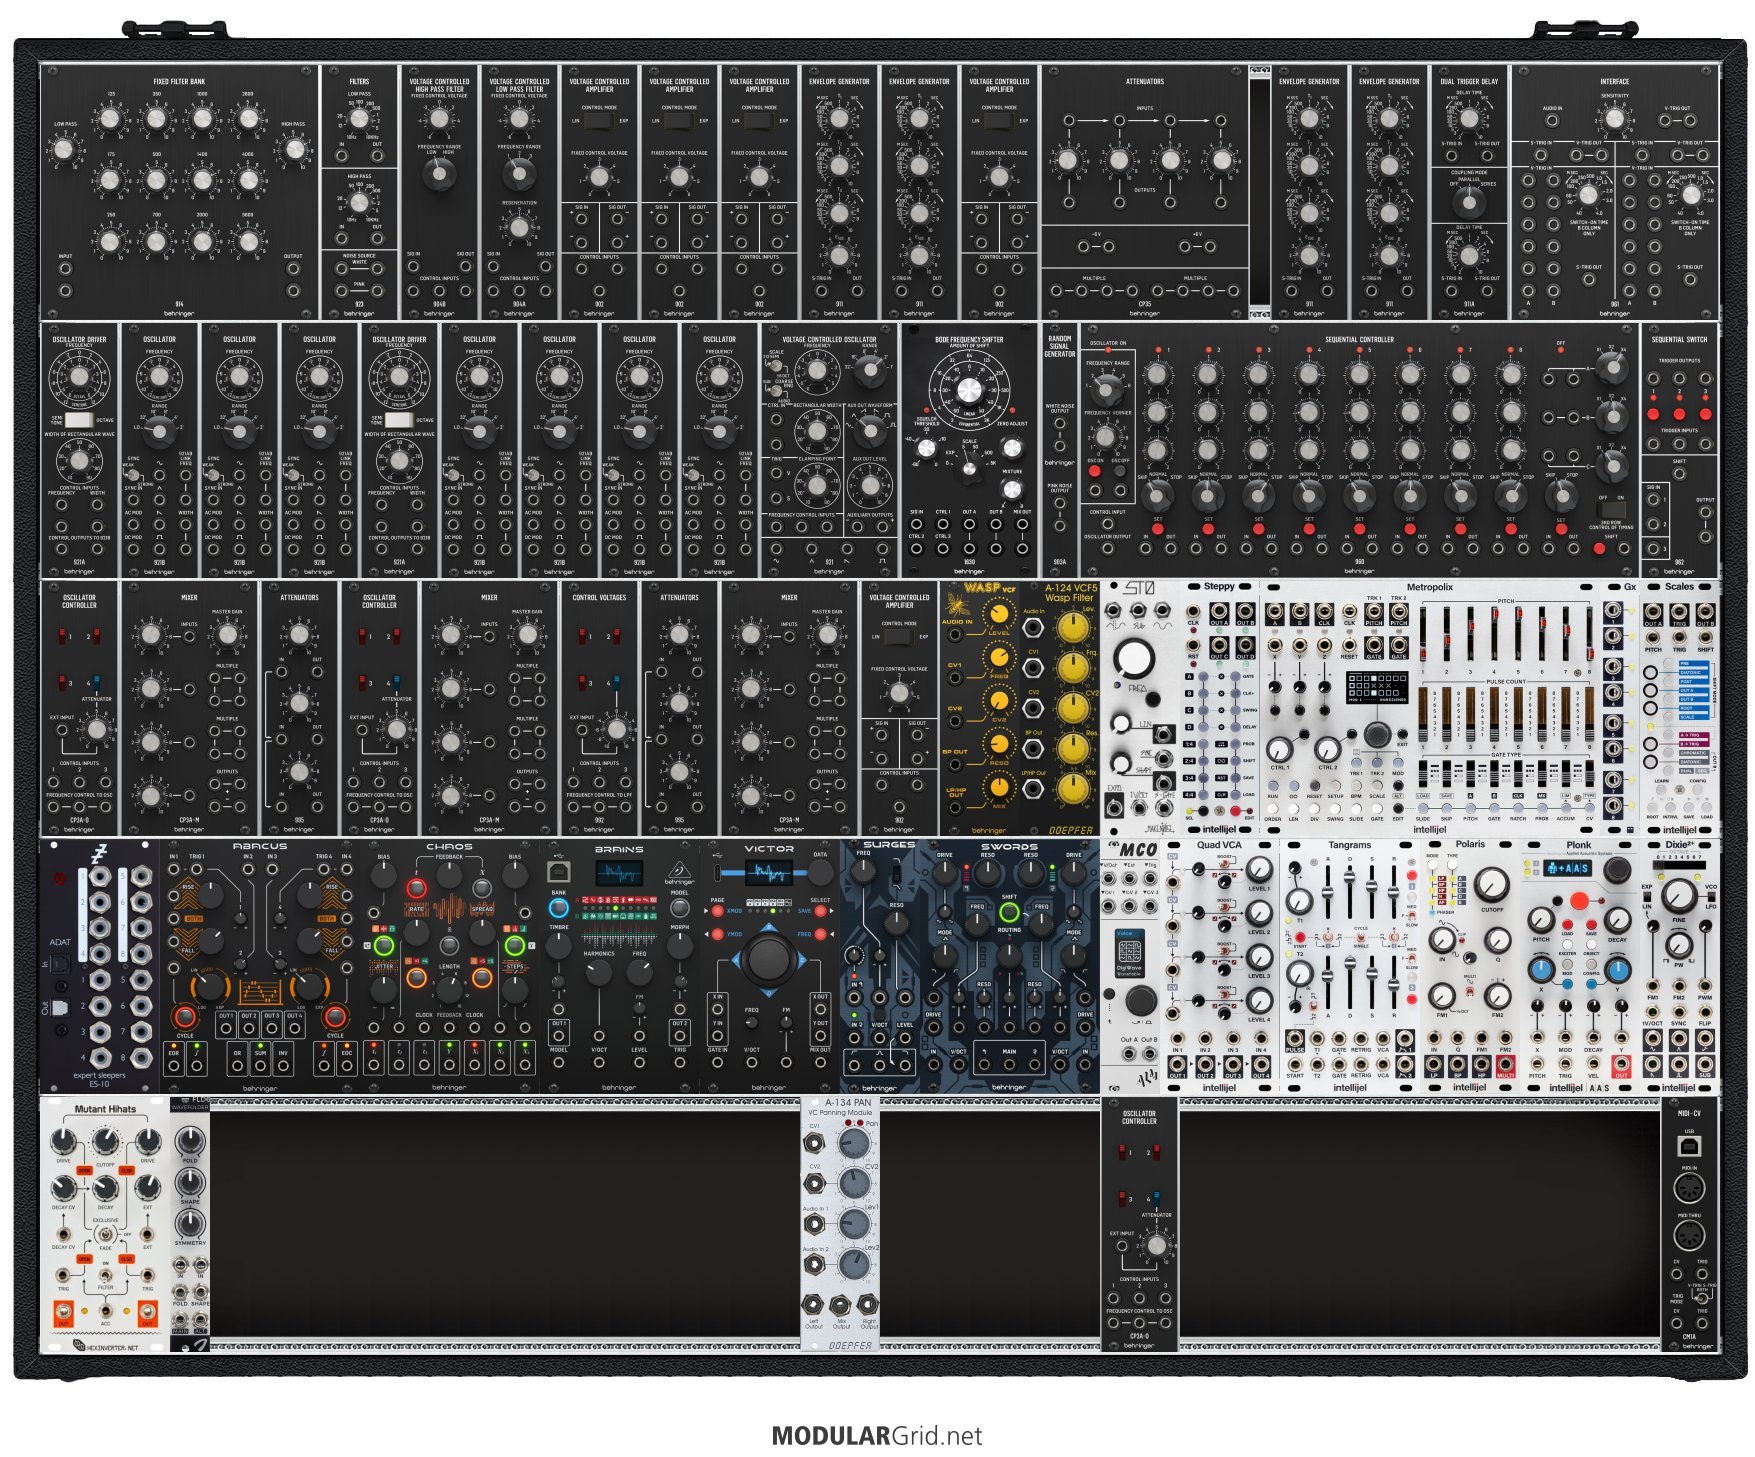Toggle the slide switch on Surges module
This screenshot has height=1457, width=1755.
896,873
